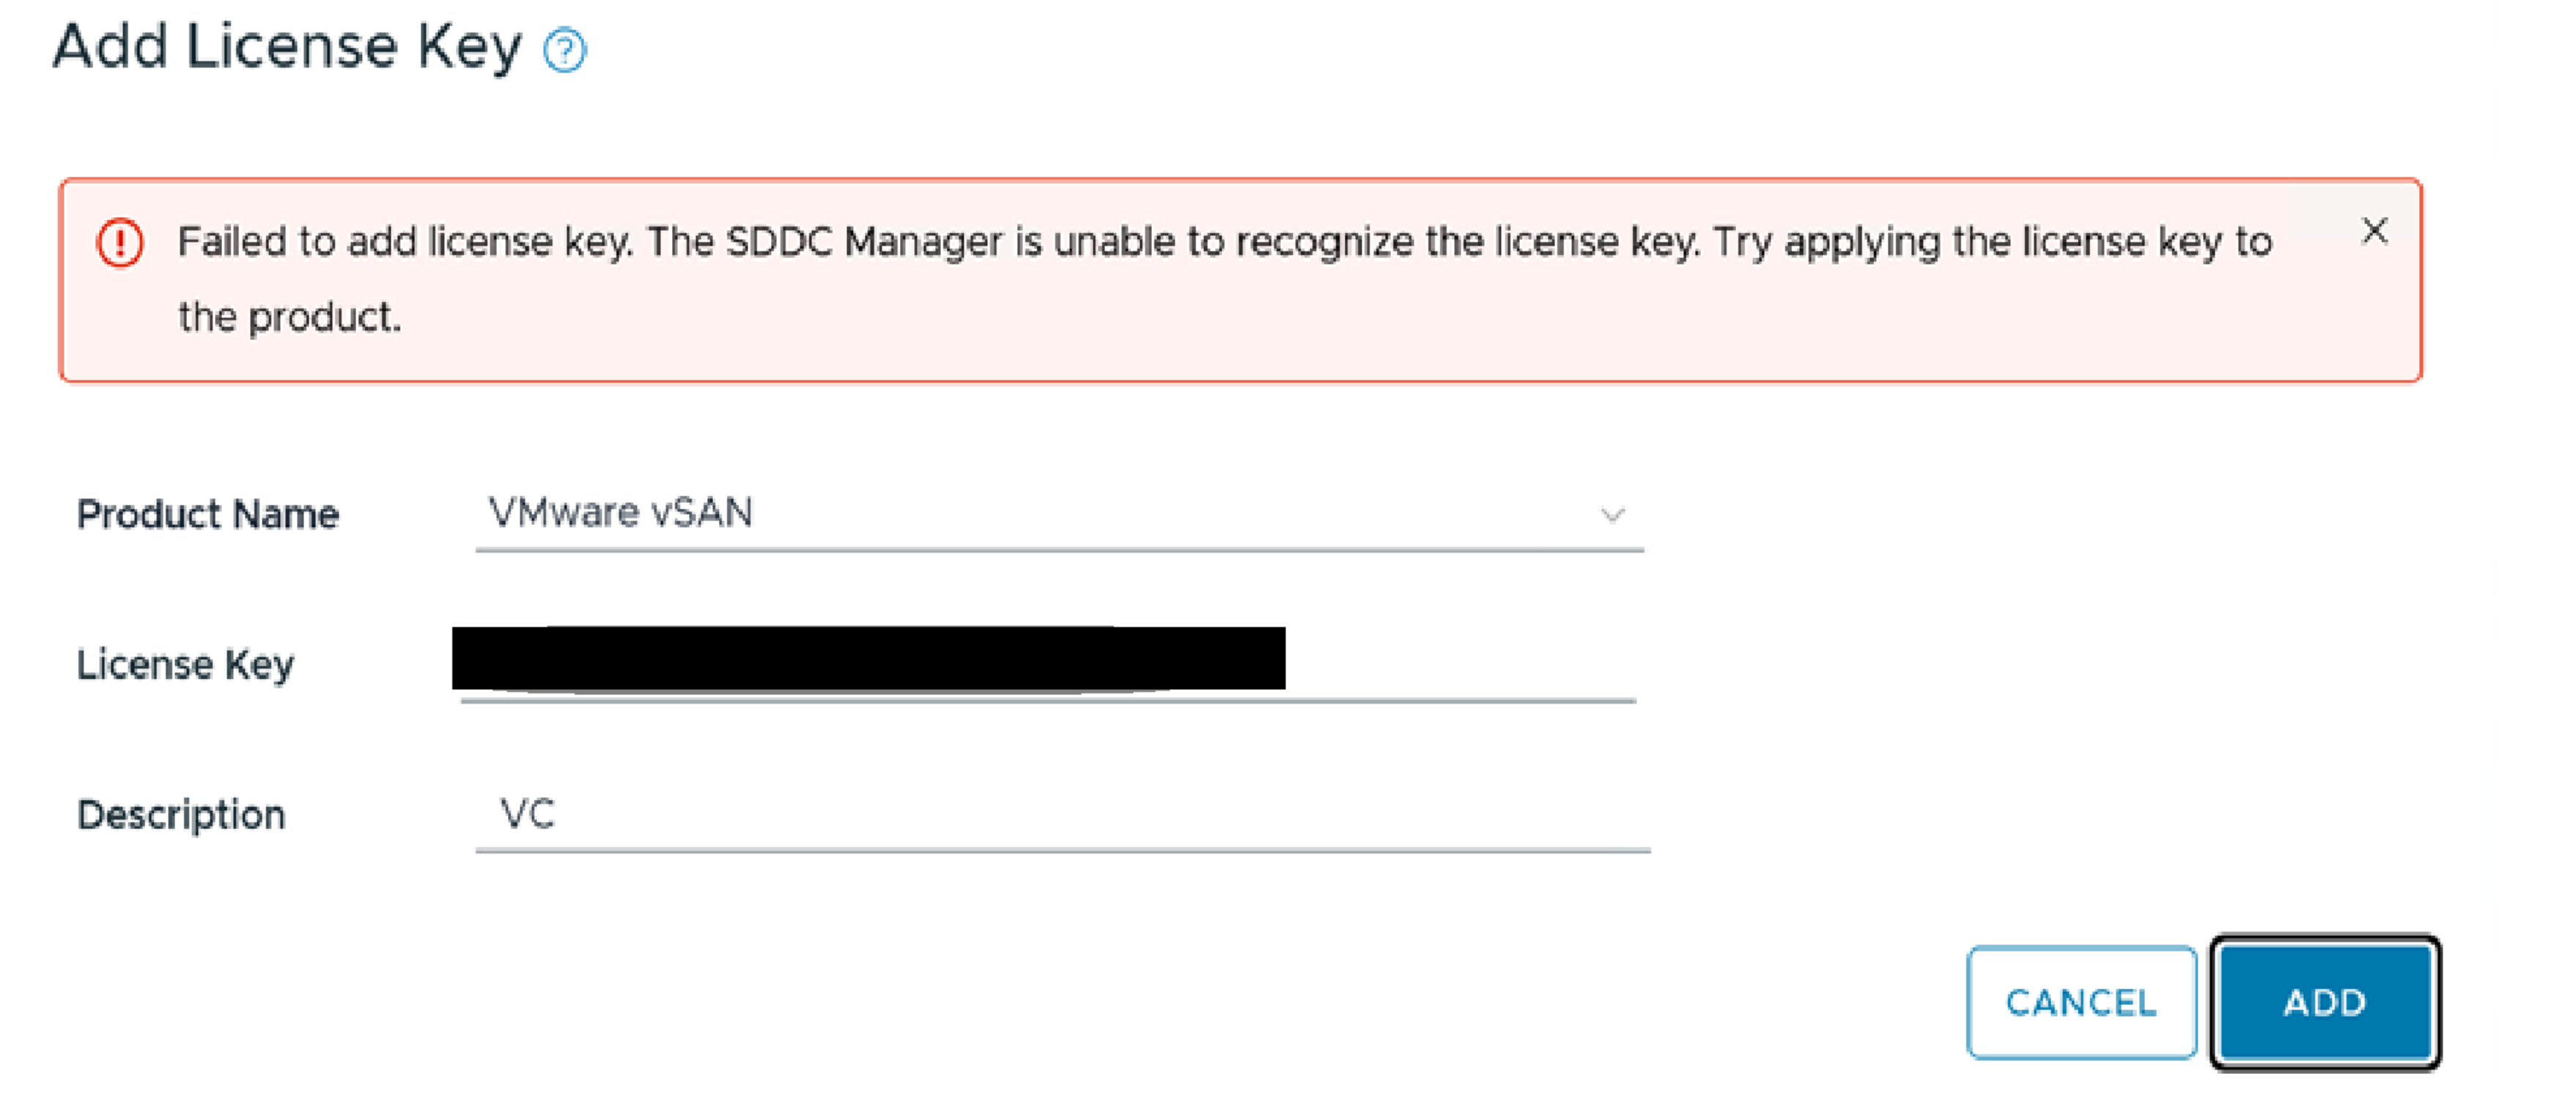Click the Description label
This screenshot has width=2576, height=1096.
[x=181, y=815]
